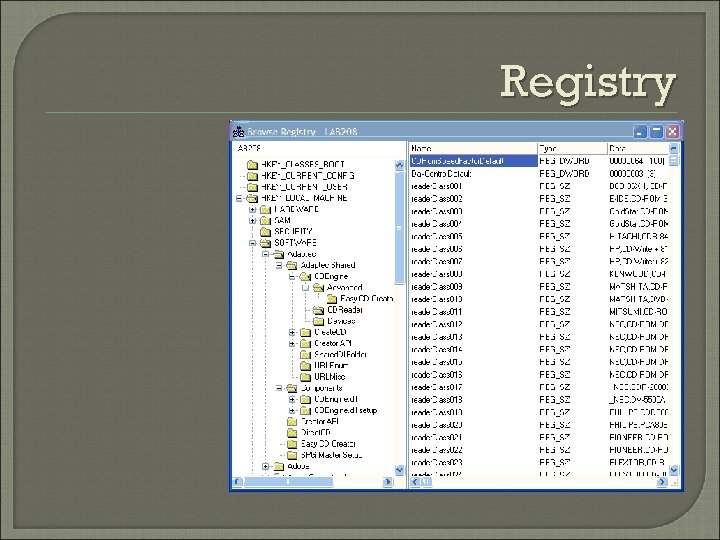
Task: Click the Components key folder icon
Action: (x=292, y=388)
